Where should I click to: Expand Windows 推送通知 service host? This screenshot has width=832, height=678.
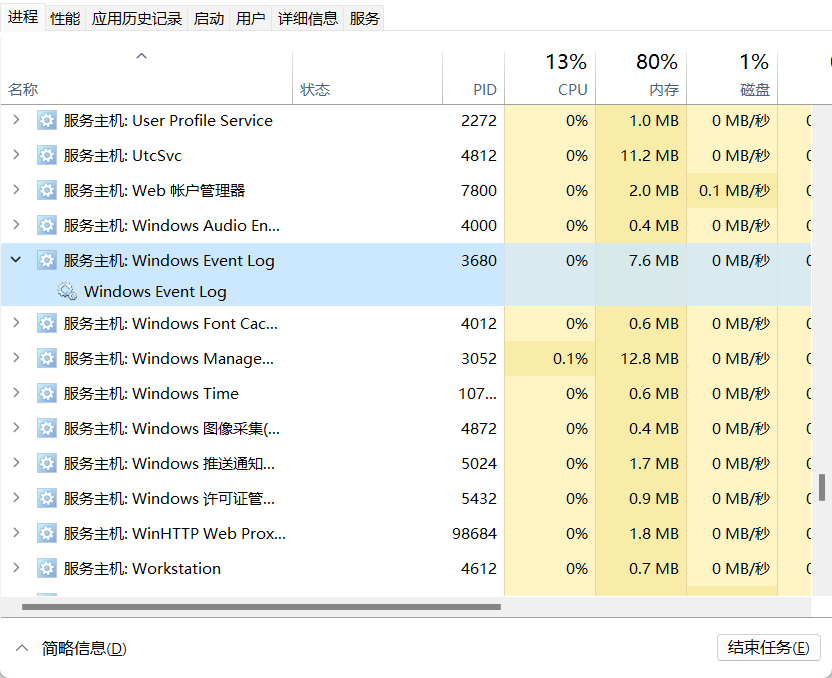pyautogui.click(x=16, y=463)
